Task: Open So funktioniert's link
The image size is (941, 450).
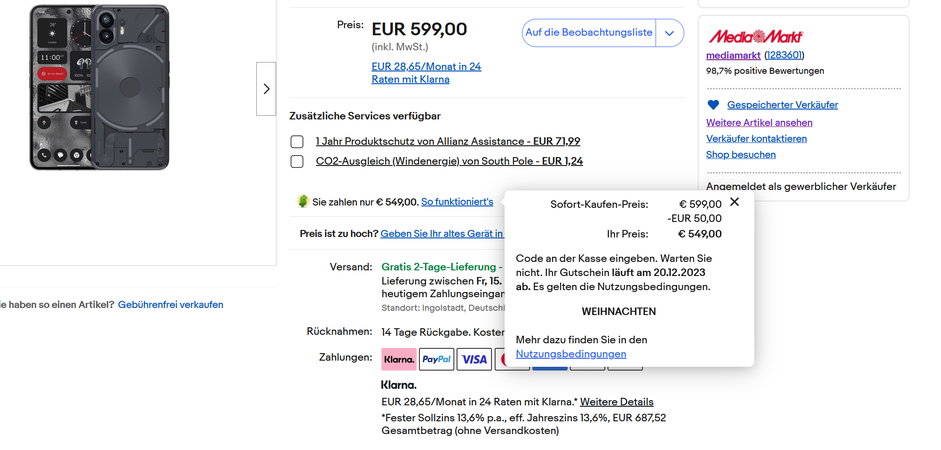Action: point(457,202)
